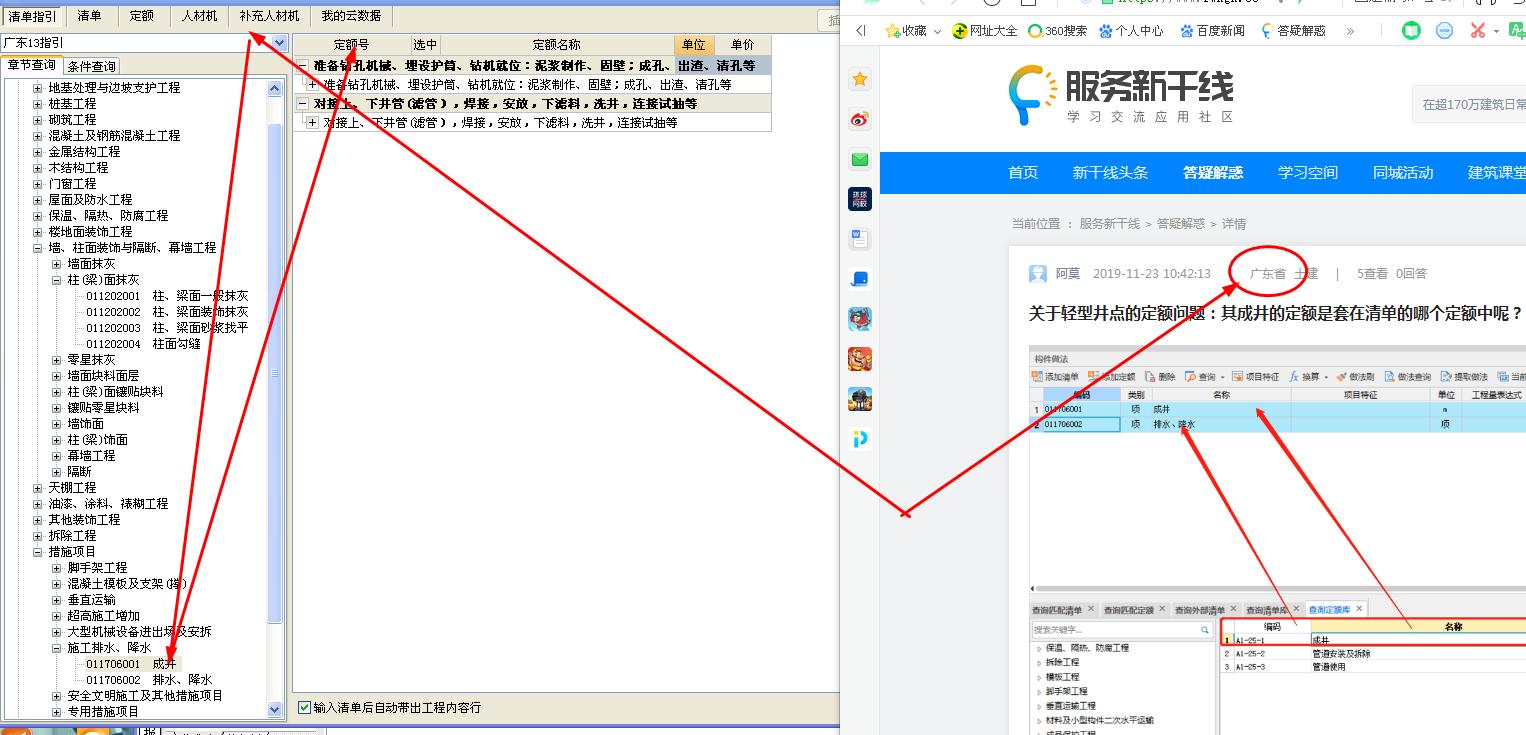Open 新干线头条 in the site navigation
1526x735 pixels.
tap(1110, 173)
